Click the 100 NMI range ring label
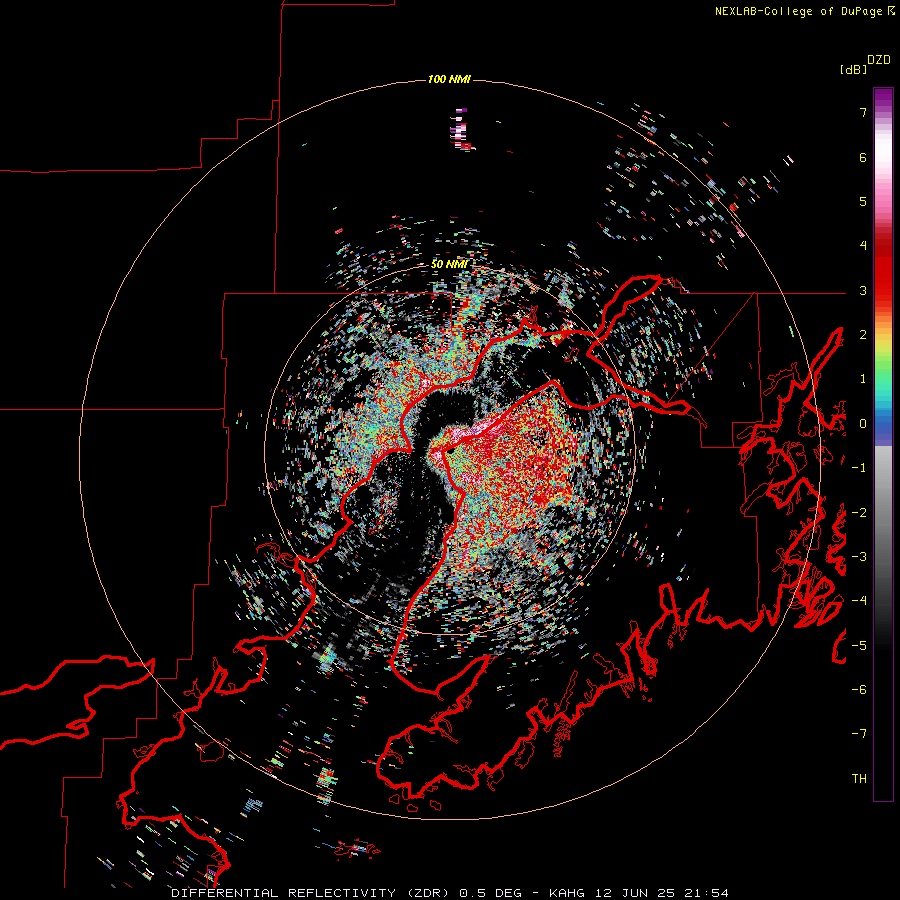Image resolution: width=900 pixels, height=900 pixels. tap(449, 79)
